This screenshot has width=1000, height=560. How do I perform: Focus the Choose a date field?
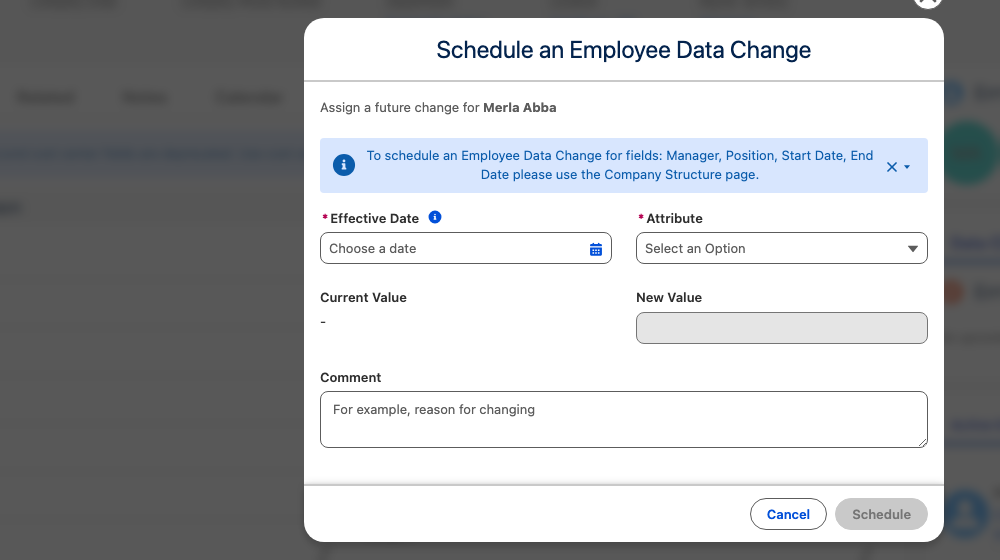point(466,248)
